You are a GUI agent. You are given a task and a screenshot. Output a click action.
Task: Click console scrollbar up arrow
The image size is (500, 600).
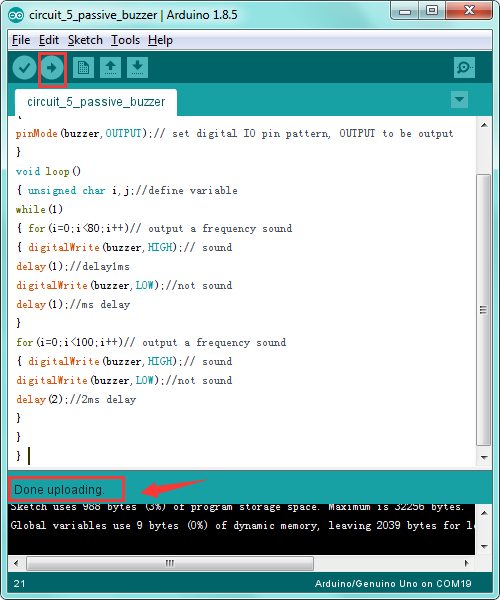[484, 513]
